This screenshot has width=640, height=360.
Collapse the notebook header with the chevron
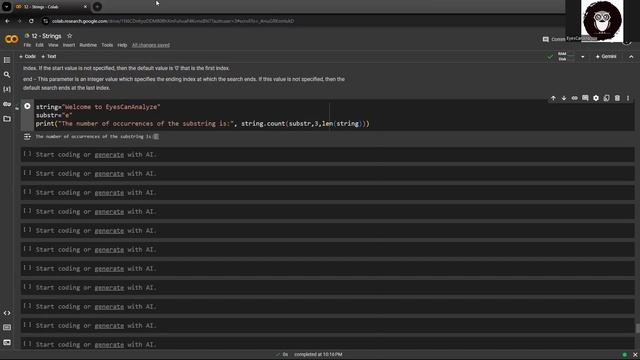point(631,57)
